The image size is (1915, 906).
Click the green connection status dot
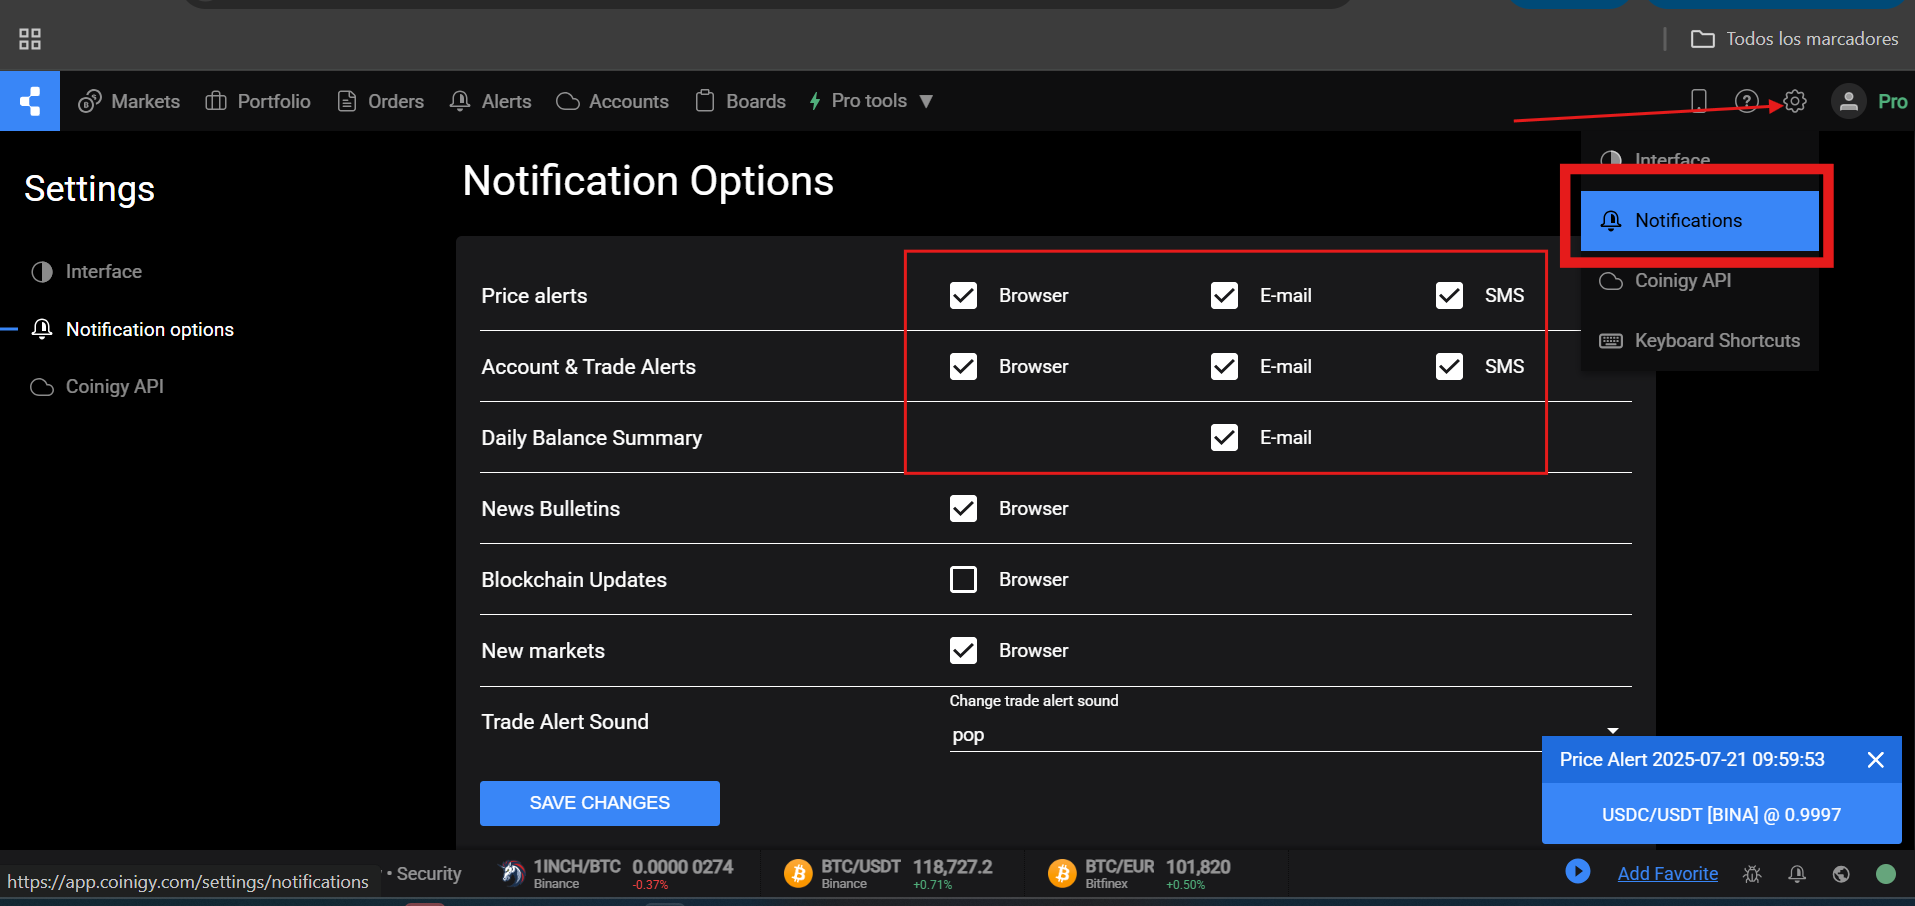tap(1886, 874)
